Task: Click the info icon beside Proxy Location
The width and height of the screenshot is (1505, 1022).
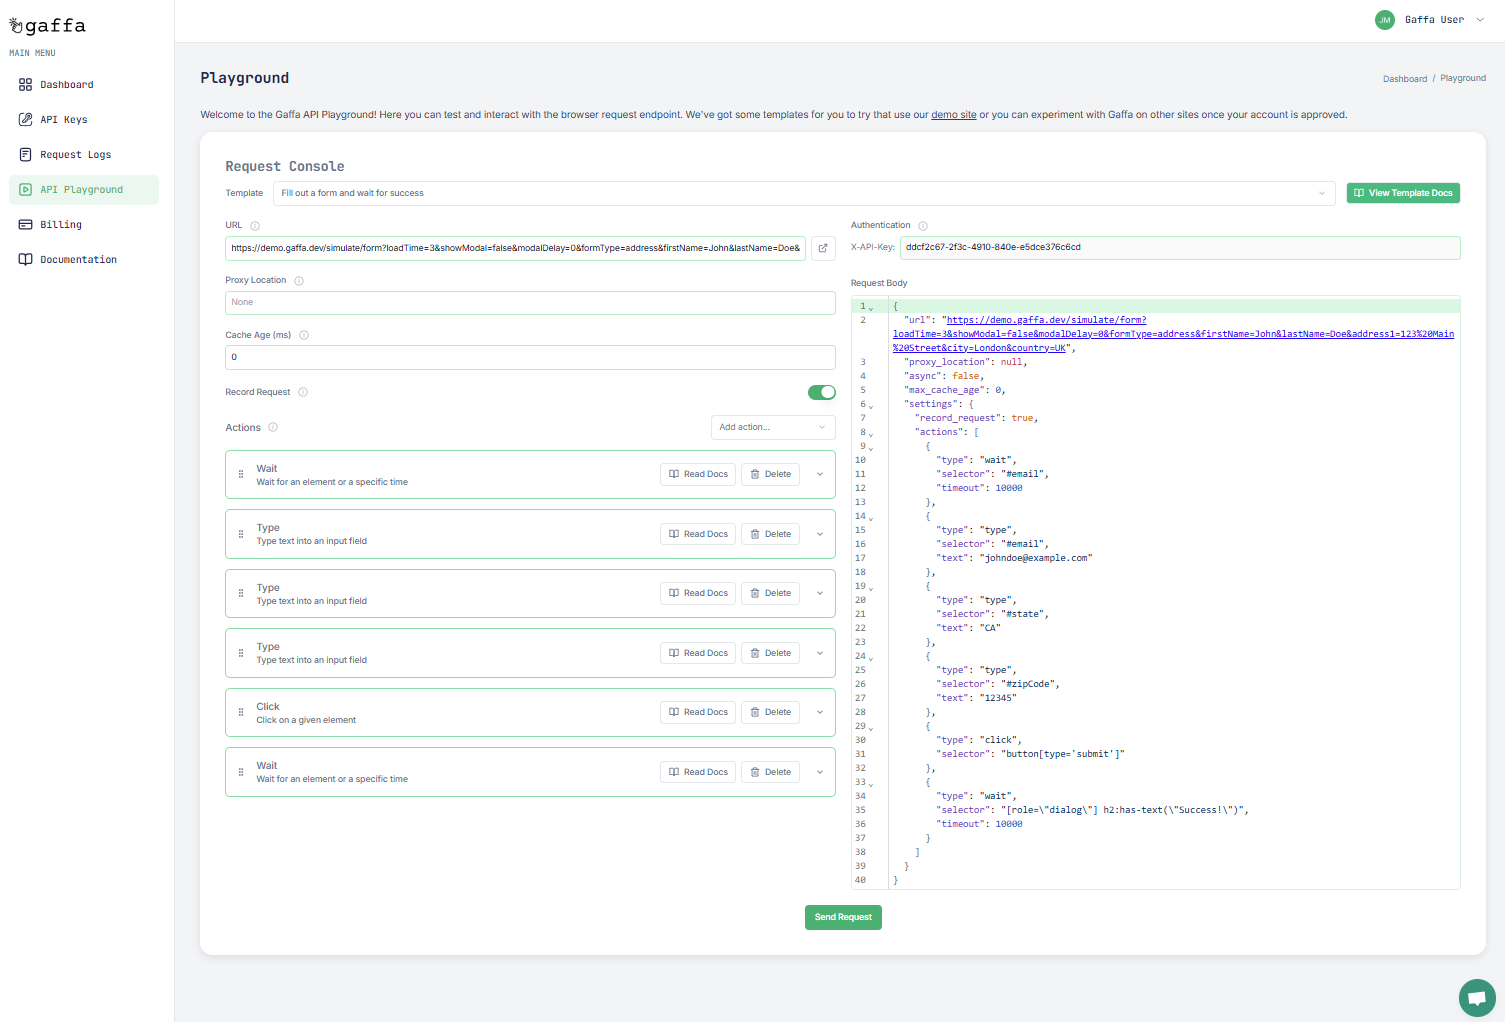Action: [299, 281]
